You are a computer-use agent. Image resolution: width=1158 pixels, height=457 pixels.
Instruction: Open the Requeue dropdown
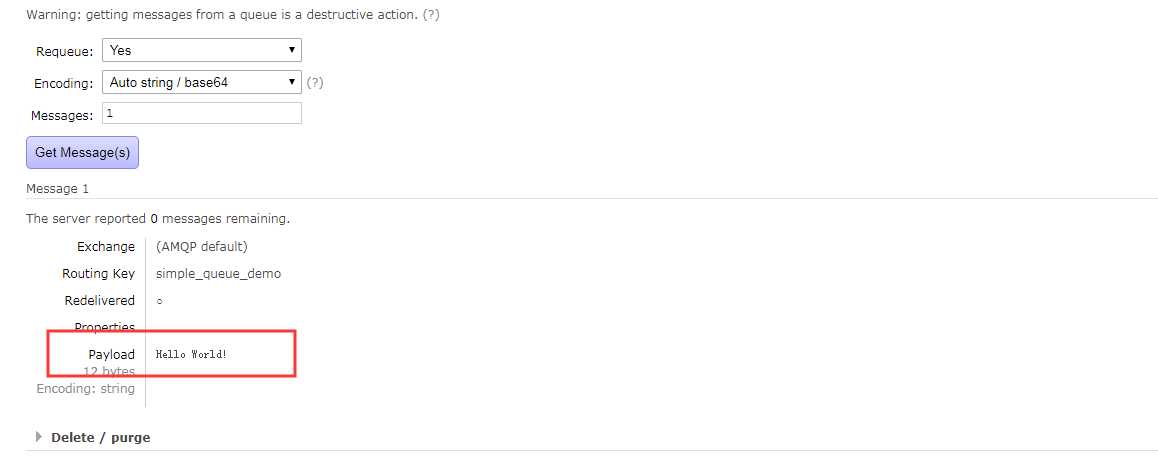click(202, 50)
